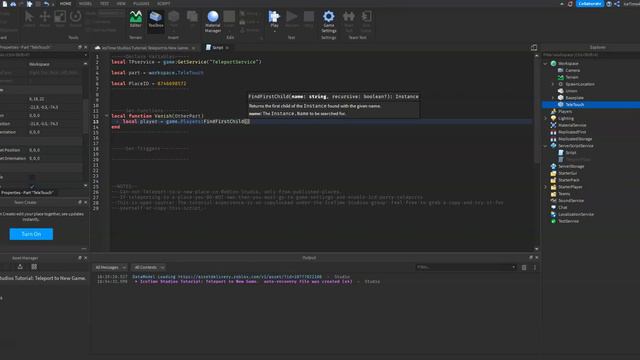This screenshot has width=640, height=360.
Task: Select ServerStorage in Explorer
Action: (x=571, y=167)
